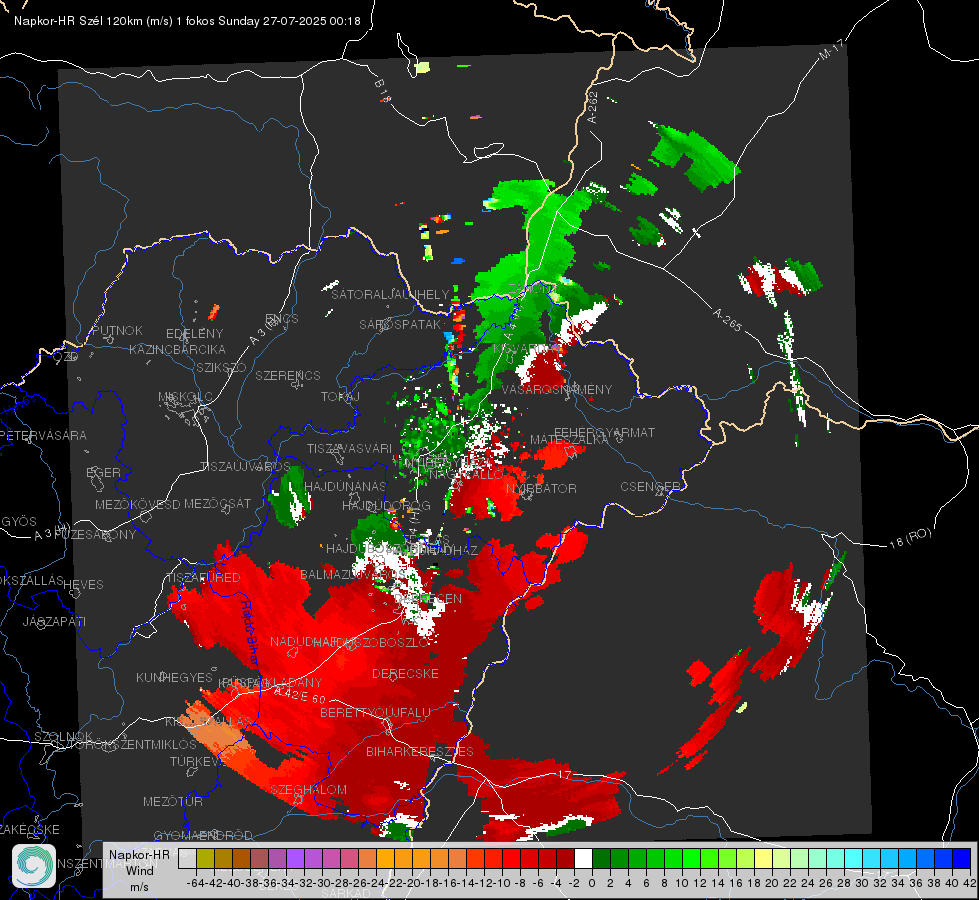
Task: Click the BERETTYÓÚJFALU city label
Action: (x=375, y=712)
